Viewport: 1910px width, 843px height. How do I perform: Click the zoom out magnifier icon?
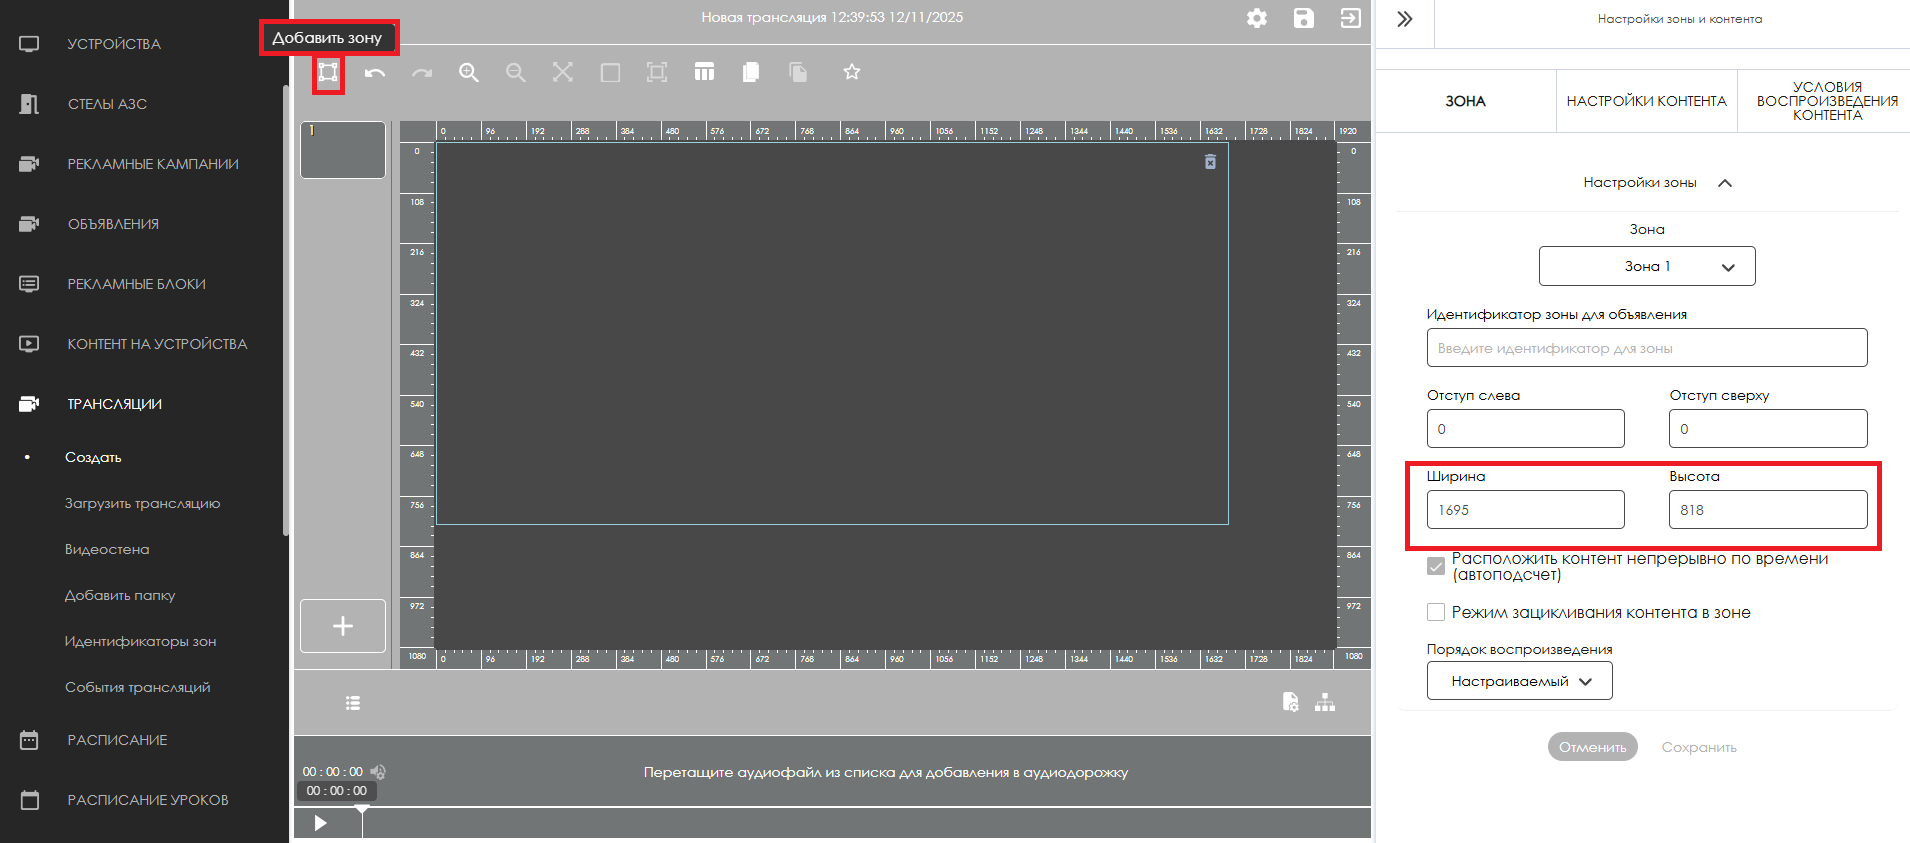tap(515, 73)
